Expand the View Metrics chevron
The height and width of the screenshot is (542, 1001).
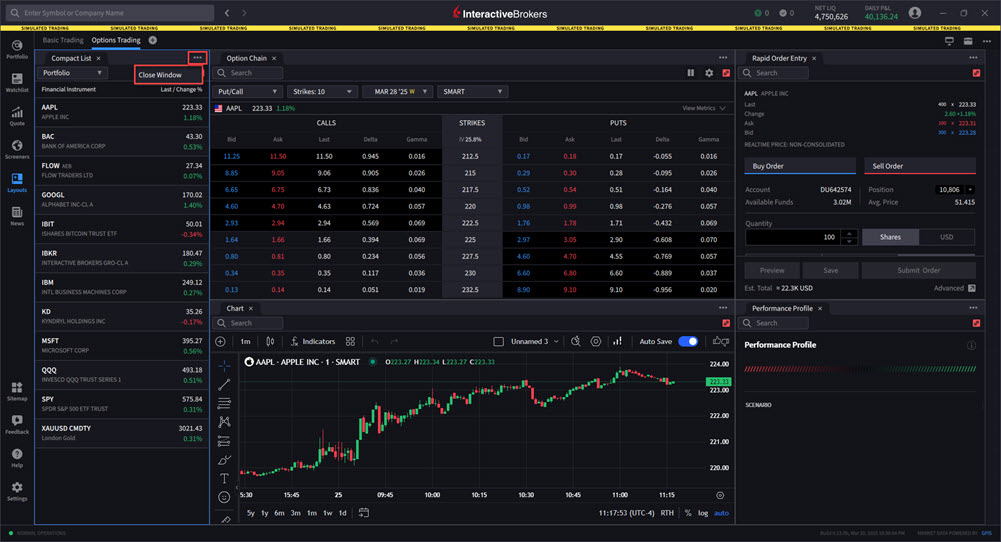coord(723,109)
